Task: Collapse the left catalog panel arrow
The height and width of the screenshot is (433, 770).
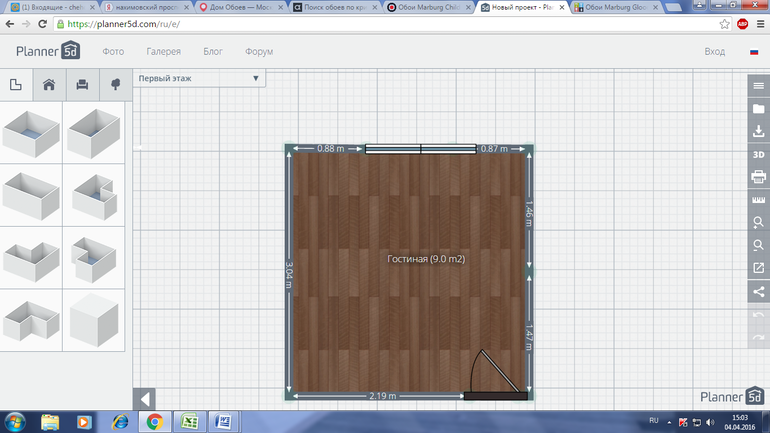Action: 145,399
